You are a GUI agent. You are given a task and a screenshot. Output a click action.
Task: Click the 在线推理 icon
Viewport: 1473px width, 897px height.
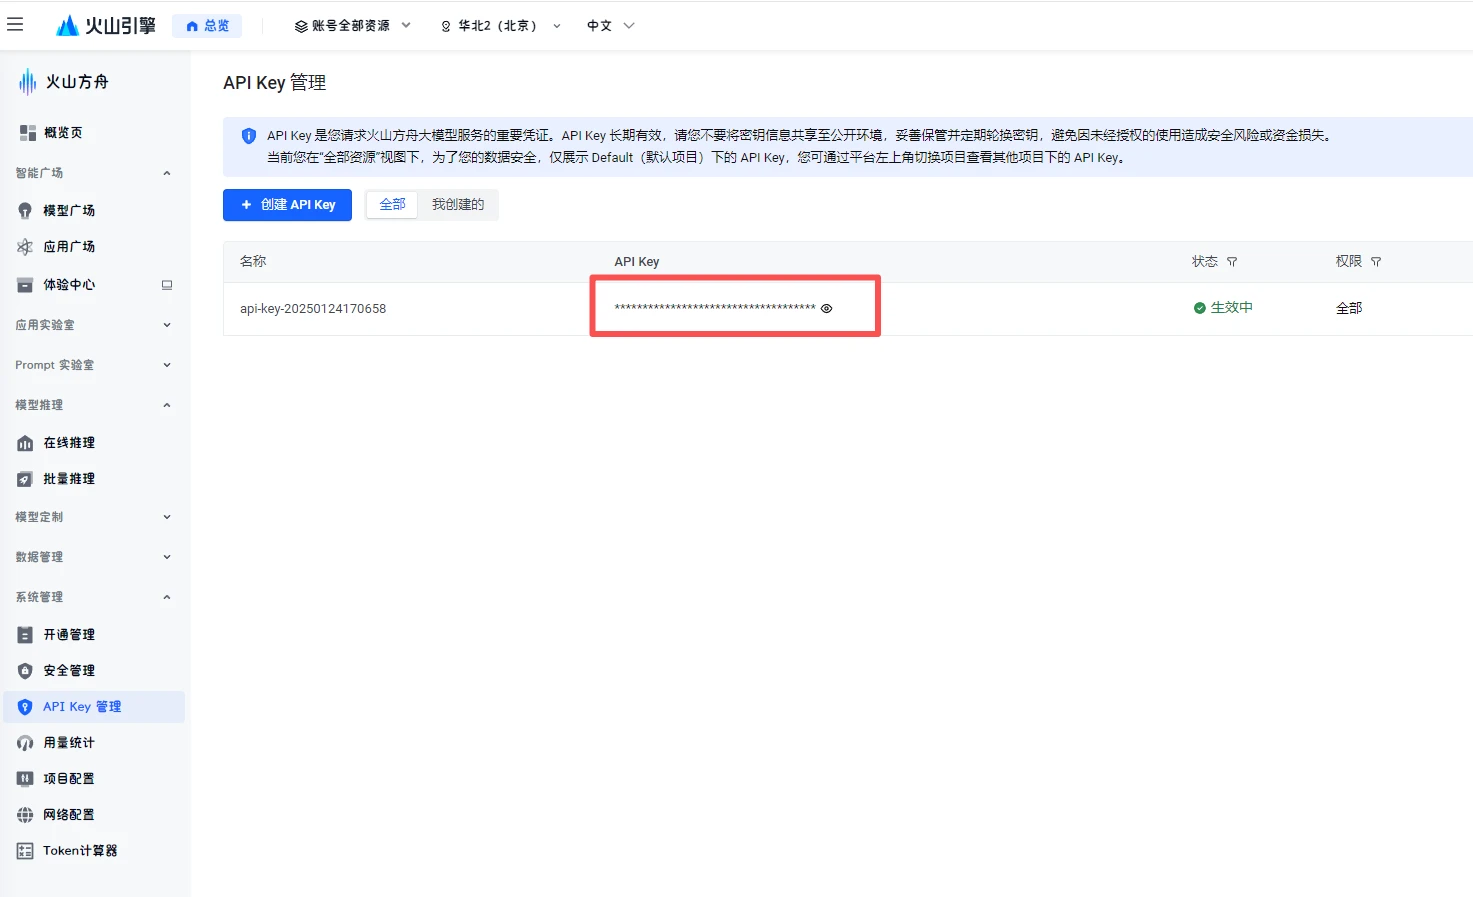pos(24,442)
